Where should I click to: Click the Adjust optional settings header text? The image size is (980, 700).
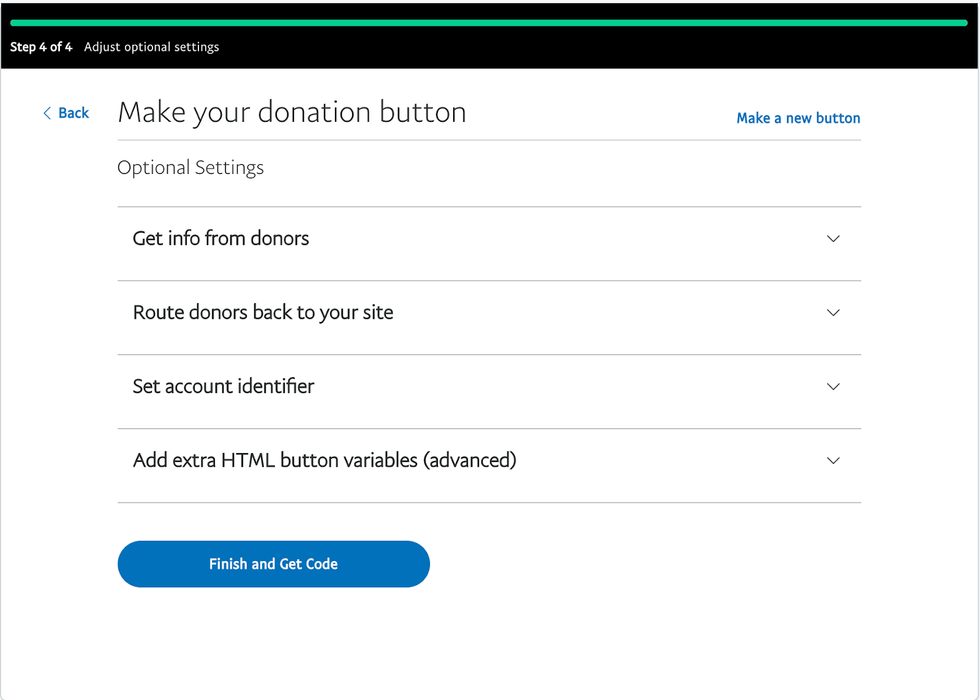pos(151,47)
